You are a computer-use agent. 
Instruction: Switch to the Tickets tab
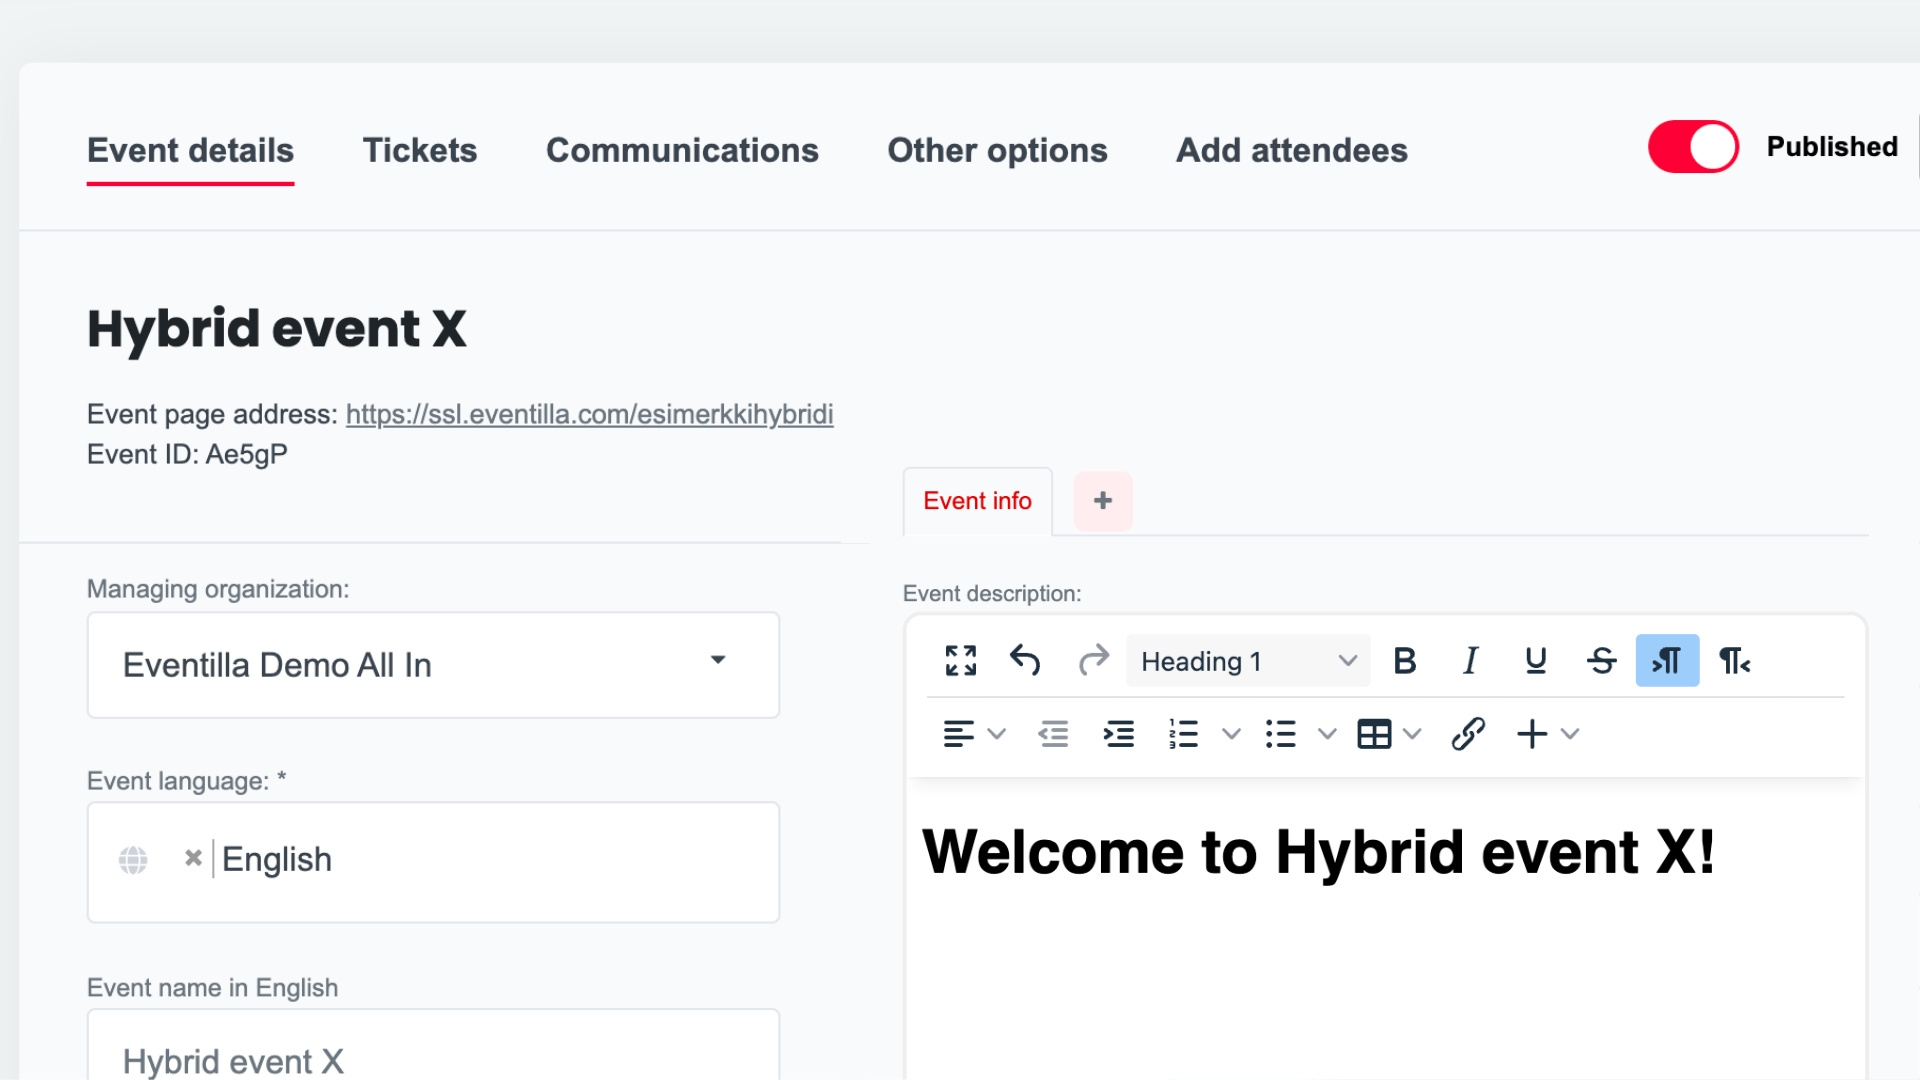coord(419,150)
